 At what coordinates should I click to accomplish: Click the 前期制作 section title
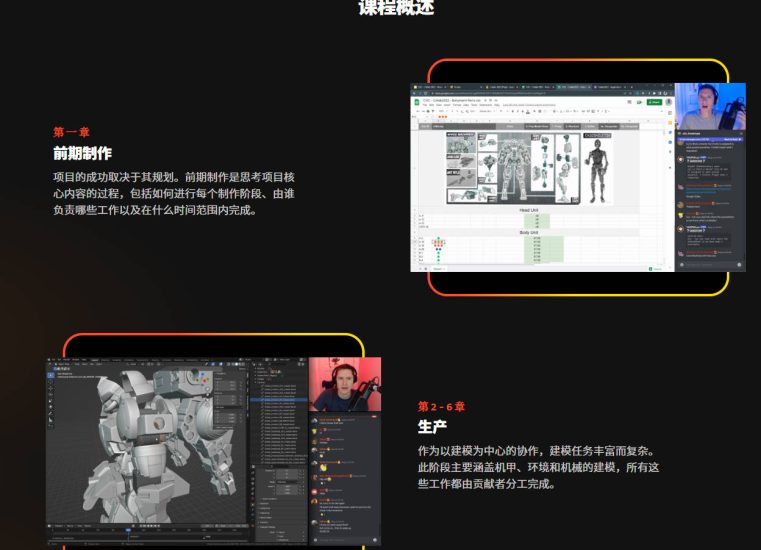click(83, 153)
